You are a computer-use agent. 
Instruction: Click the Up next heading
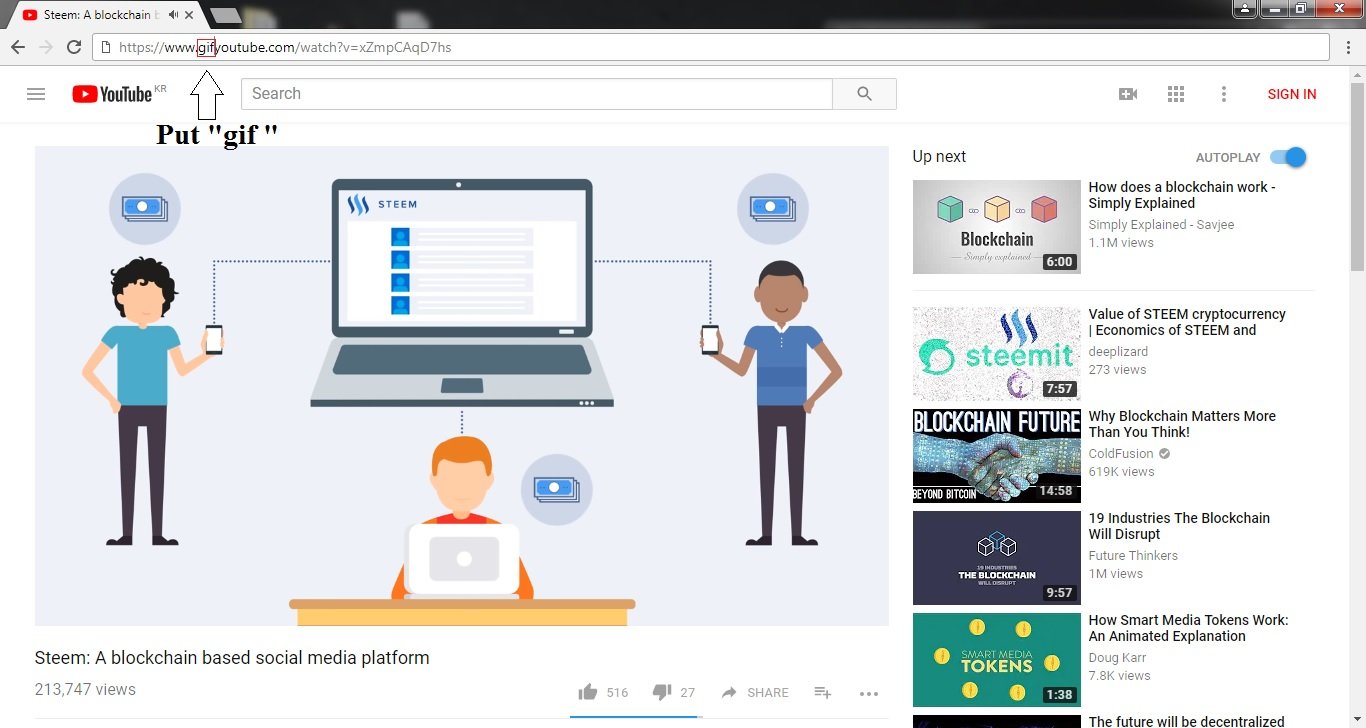(939, 157)
